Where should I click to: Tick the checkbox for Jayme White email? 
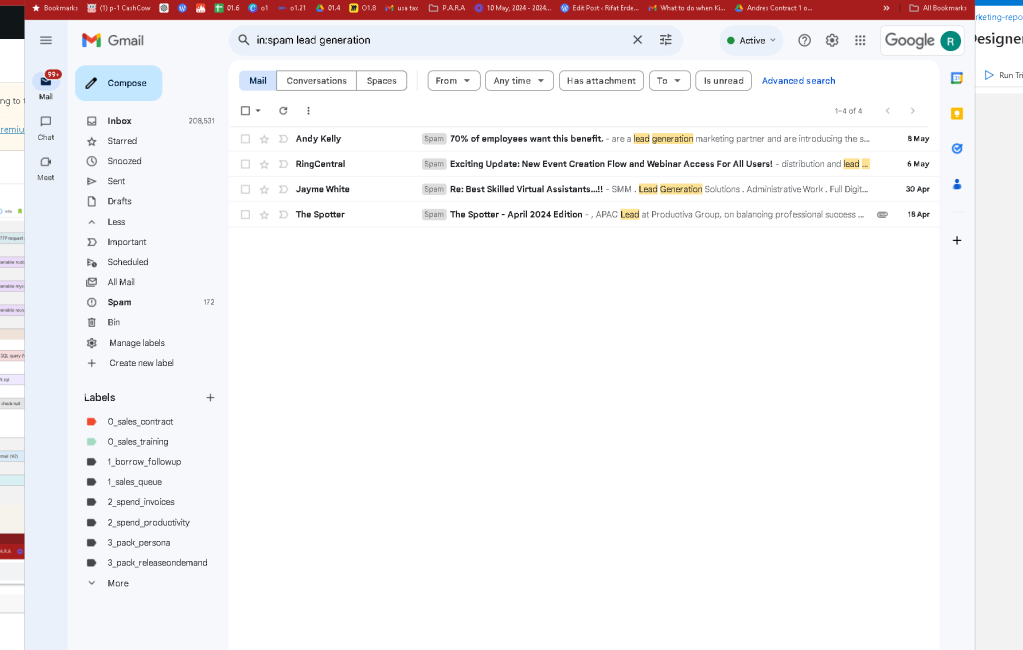245,189
